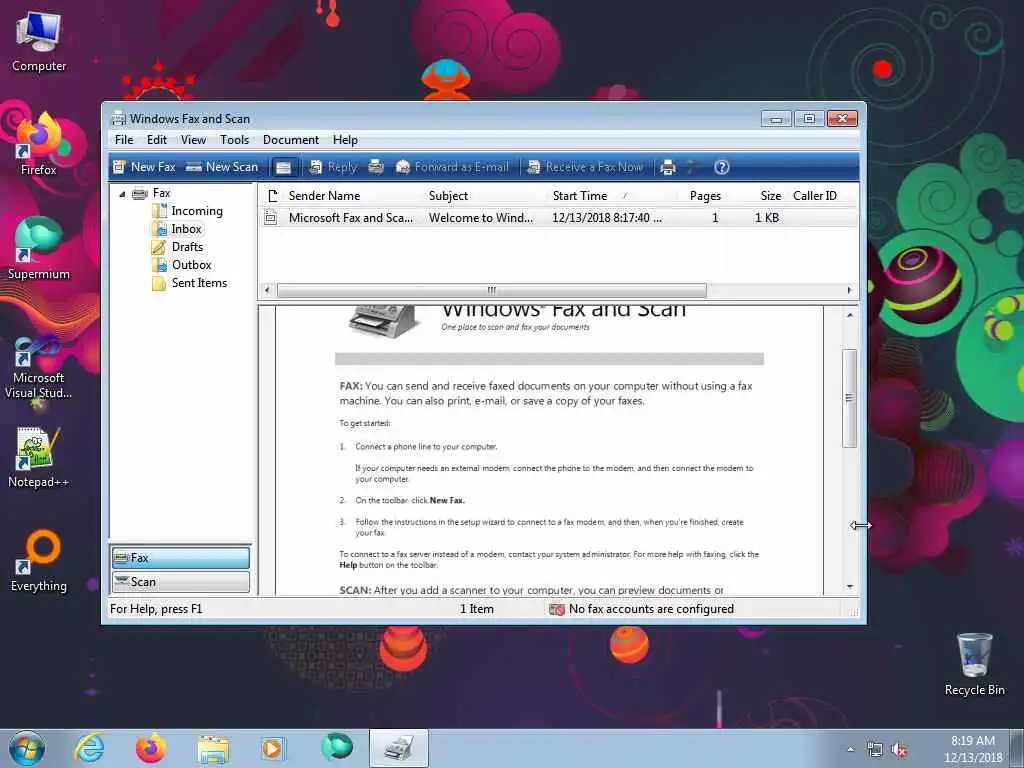Sort by Caller ID column header
This screenshot has height=768, width=1024.
(819, 196)
